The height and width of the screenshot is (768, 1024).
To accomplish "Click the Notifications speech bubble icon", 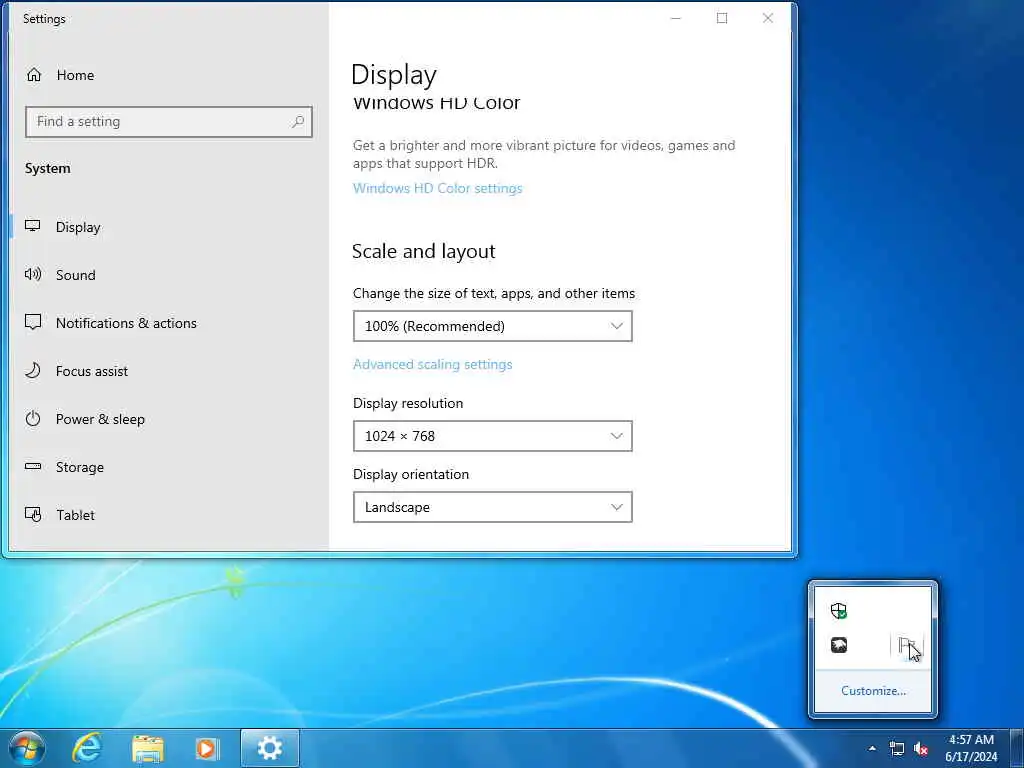I will tap(33, 322).
